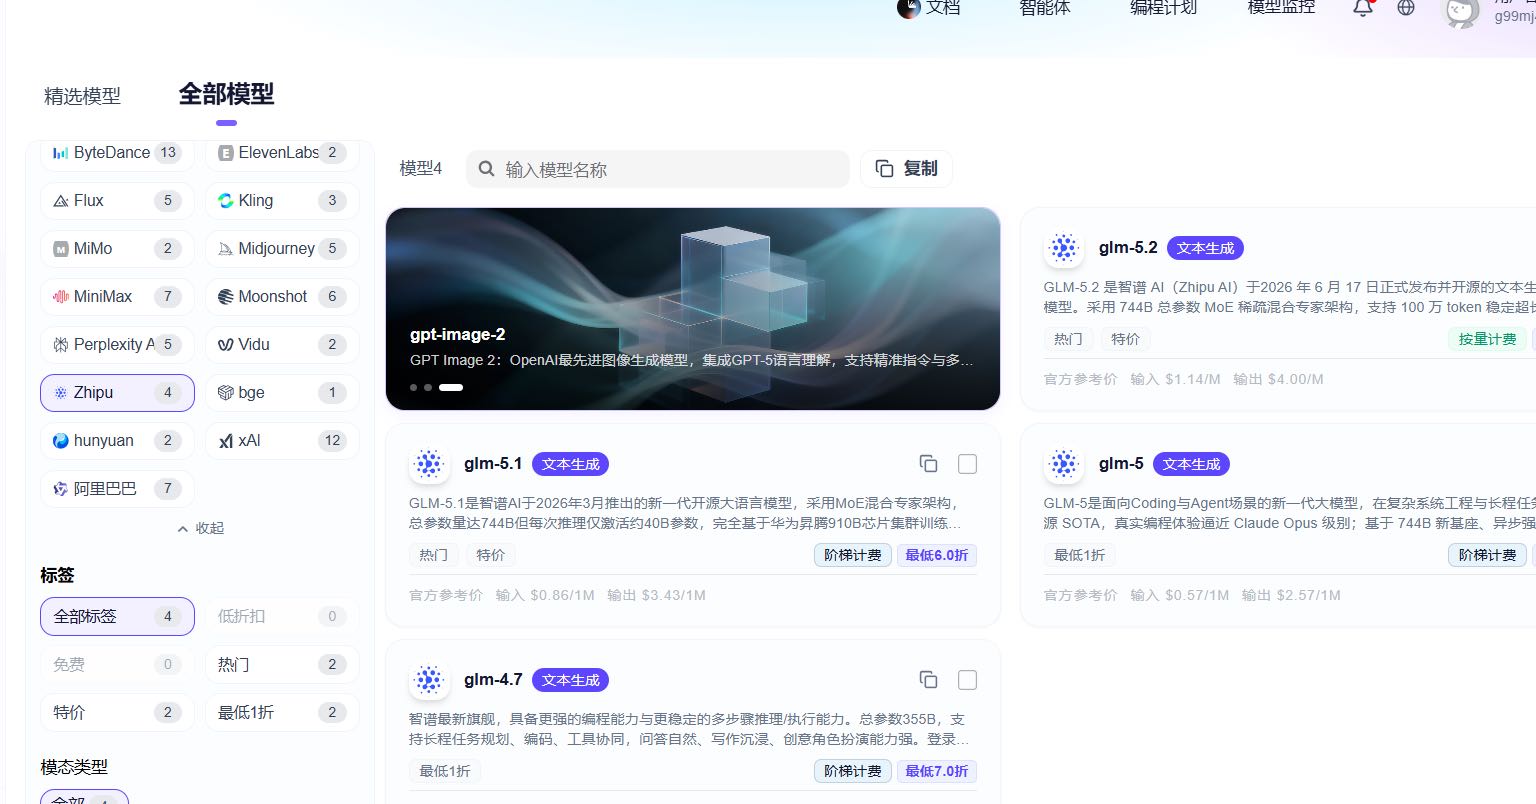The image size is (1536, 804).
Task: Click glm-4.7 最低7.0折 tag
Action: point(937,771)
